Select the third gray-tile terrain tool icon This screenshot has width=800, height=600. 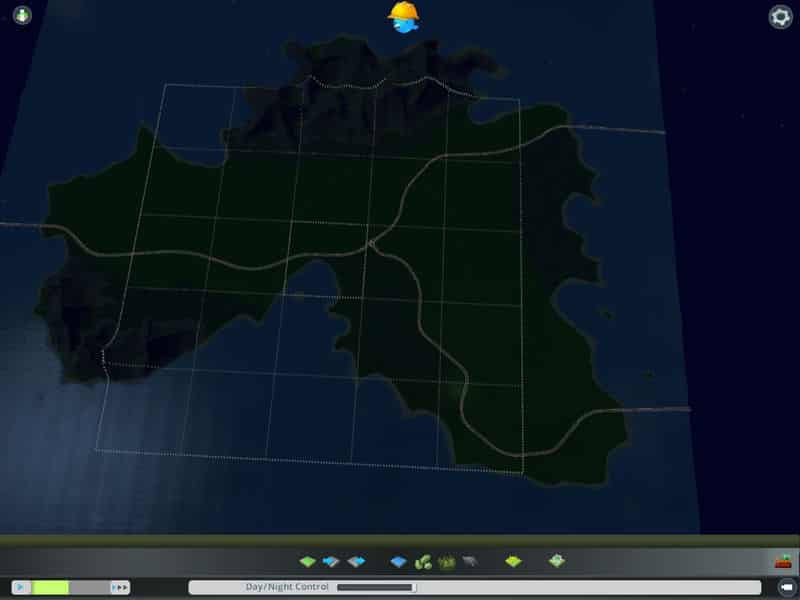[x=356, y=562]
